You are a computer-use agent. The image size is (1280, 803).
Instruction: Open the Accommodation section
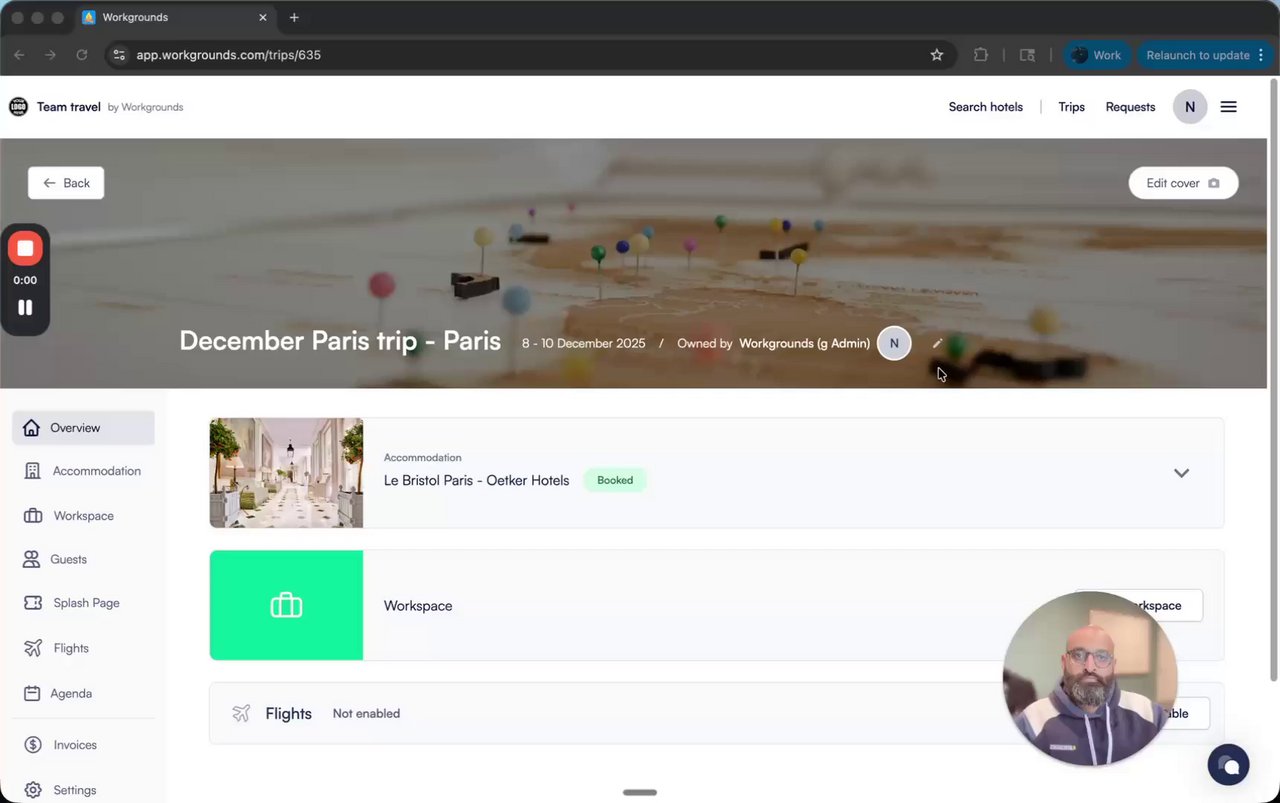click(83, 471)
